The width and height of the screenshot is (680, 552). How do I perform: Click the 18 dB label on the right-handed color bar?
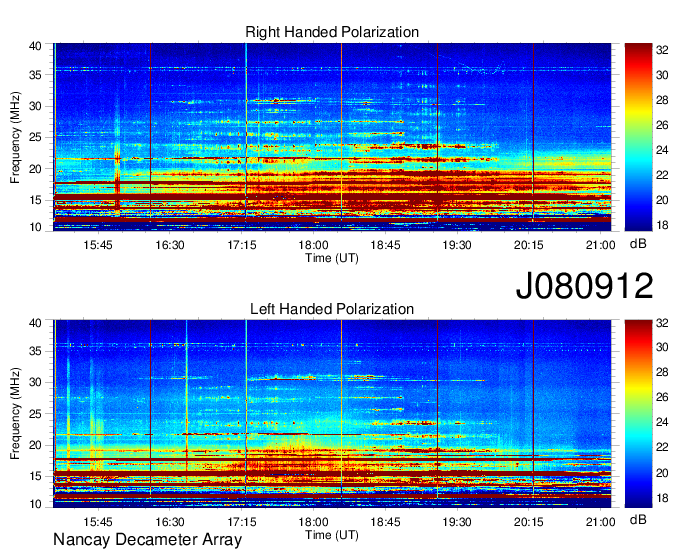coord(662,225)
